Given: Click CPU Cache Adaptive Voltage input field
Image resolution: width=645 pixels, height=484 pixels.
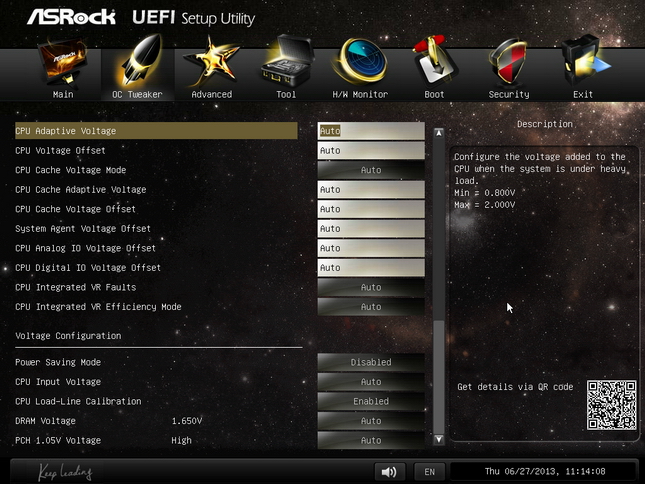Looking at the screenshot, I should [x=371, y=190].
